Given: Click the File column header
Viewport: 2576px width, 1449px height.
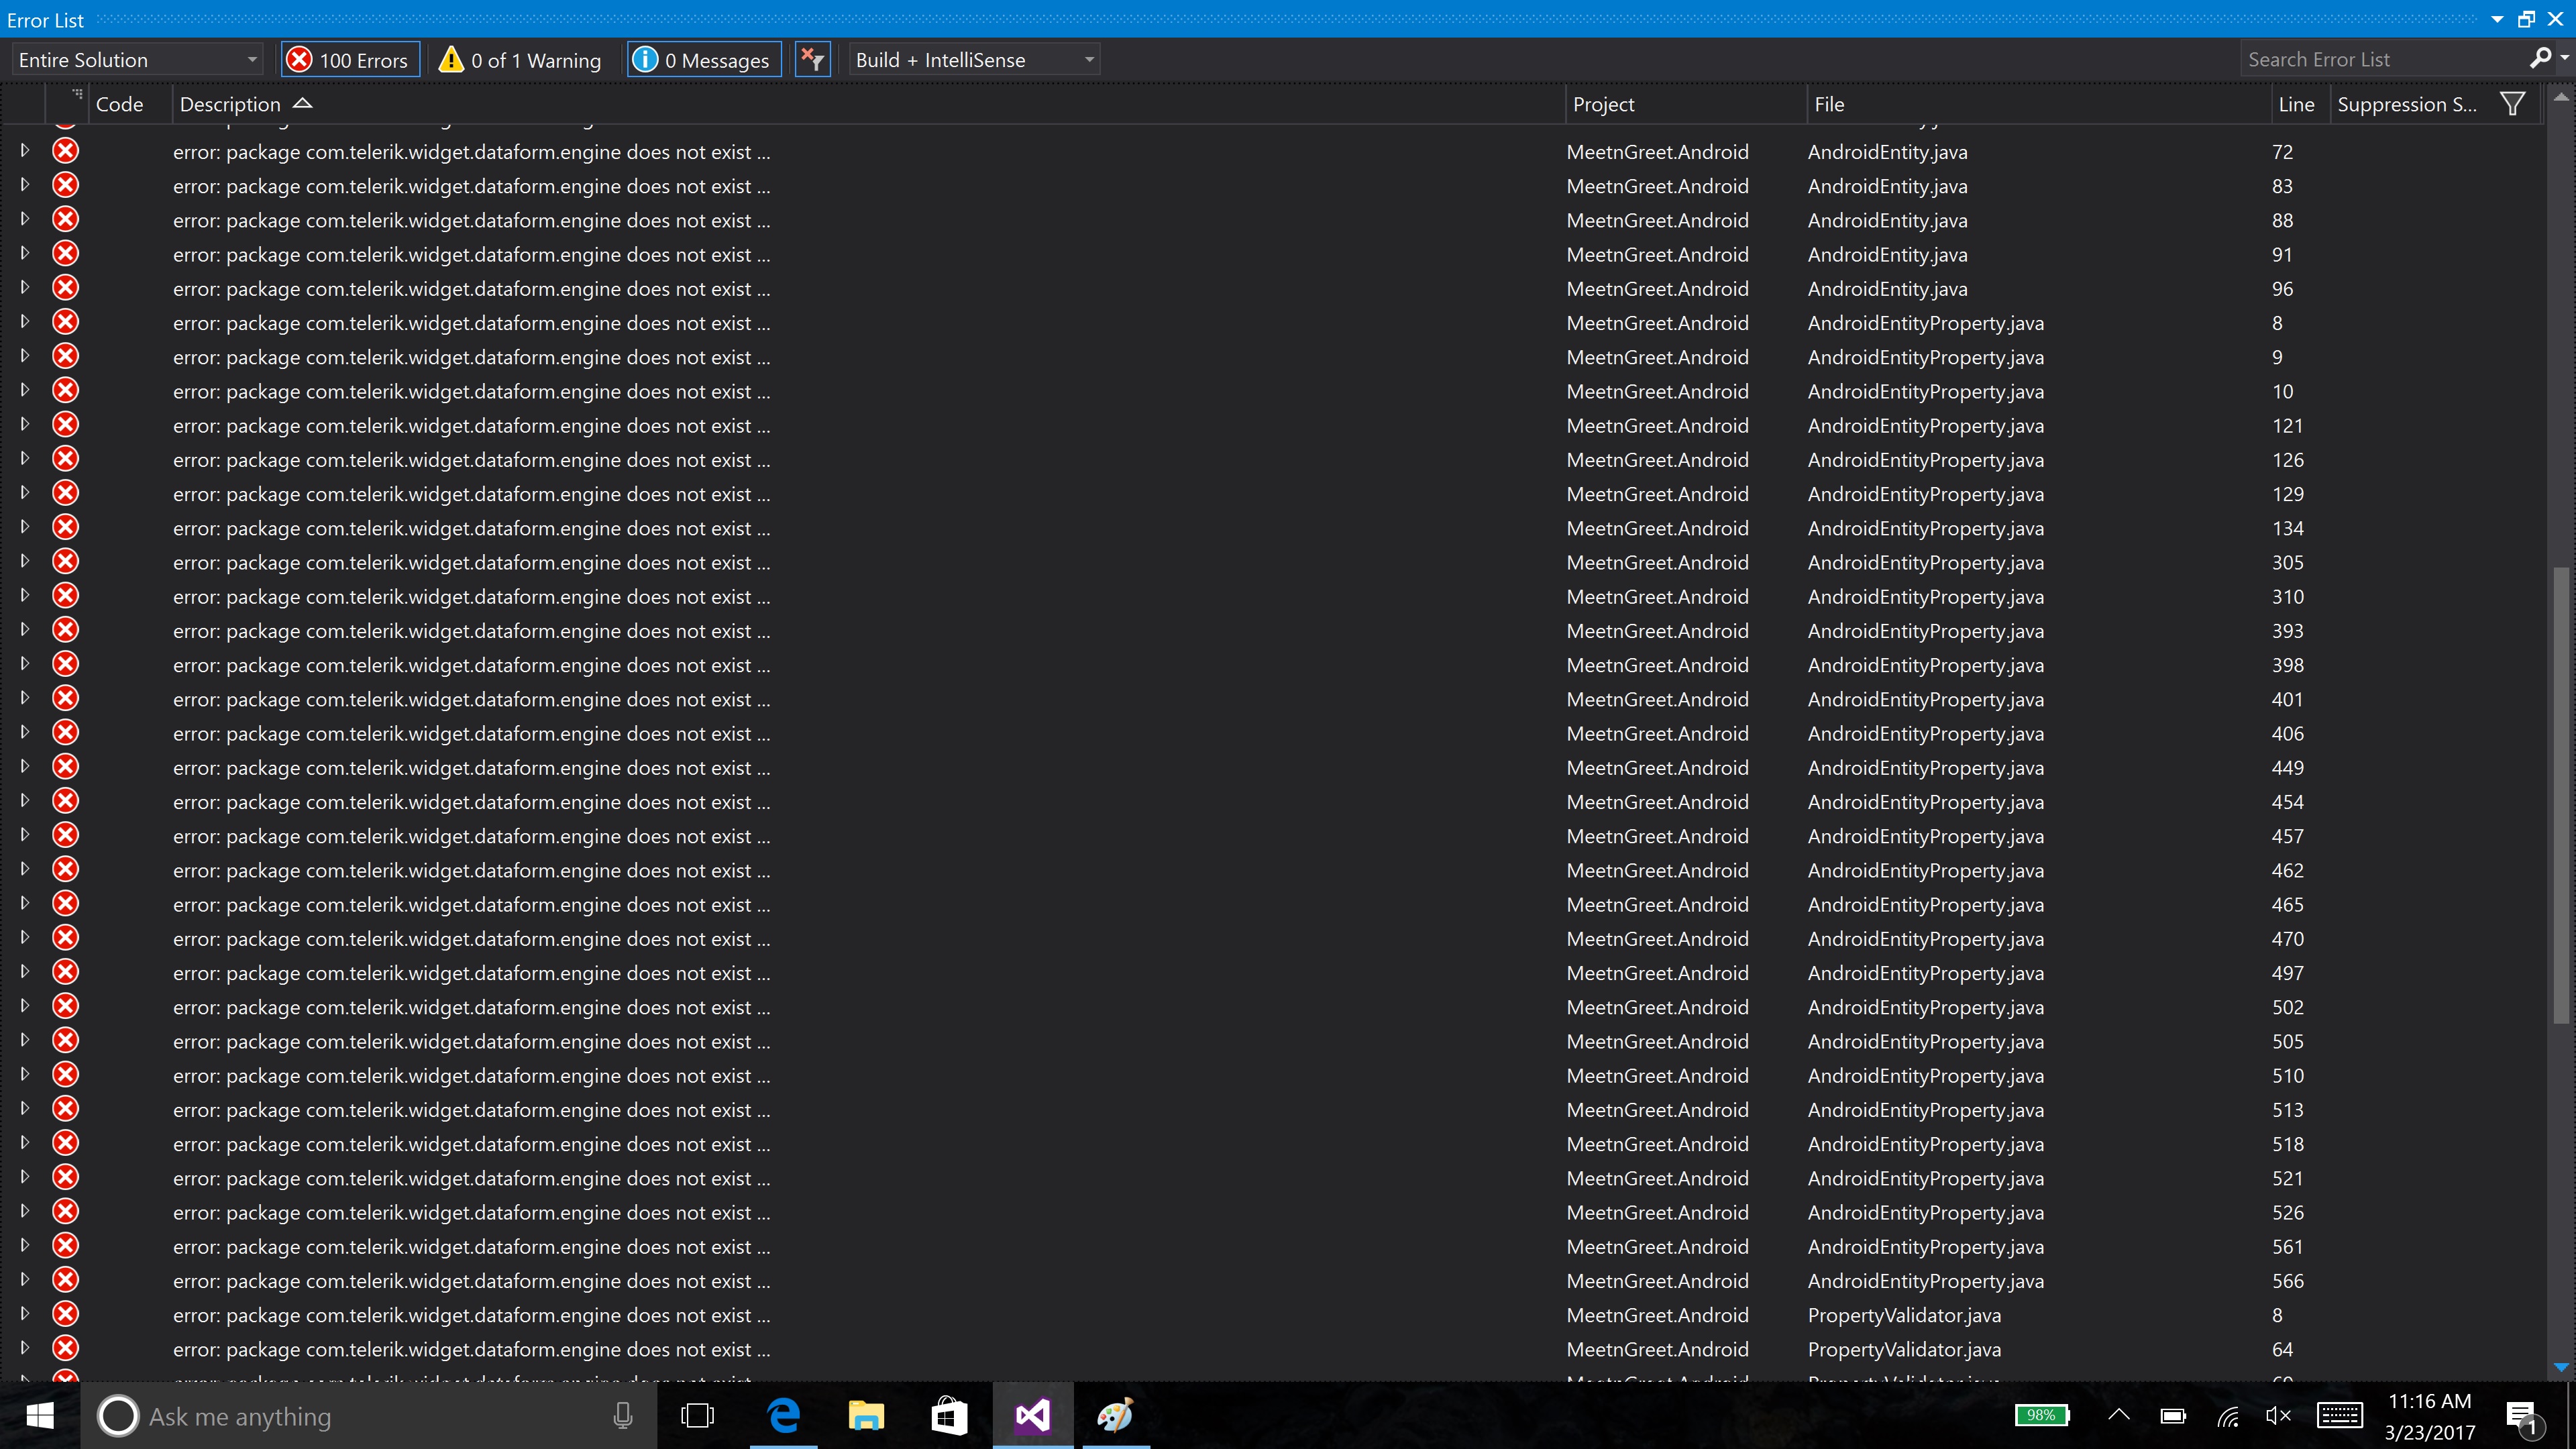Looking at the screenshot, I should pyautogui.click(x=1829, y=104).
